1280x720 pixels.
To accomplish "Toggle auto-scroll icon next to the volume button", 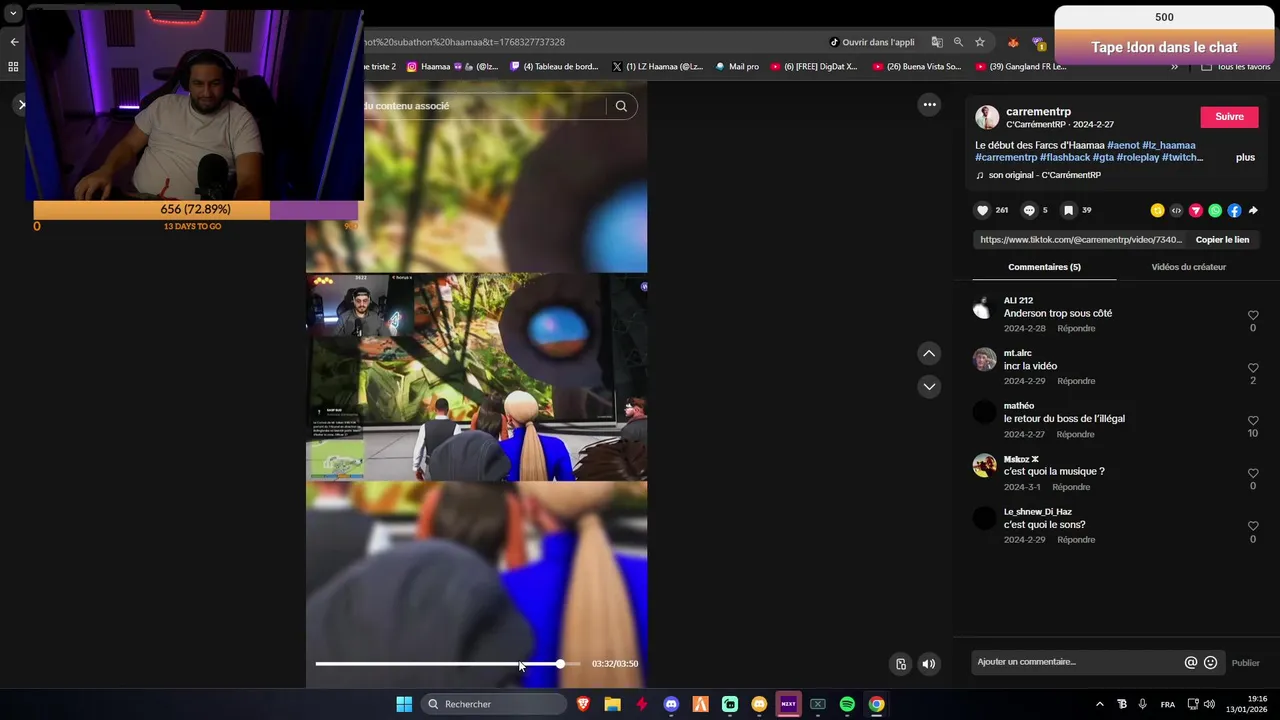I will click(901, 663).
